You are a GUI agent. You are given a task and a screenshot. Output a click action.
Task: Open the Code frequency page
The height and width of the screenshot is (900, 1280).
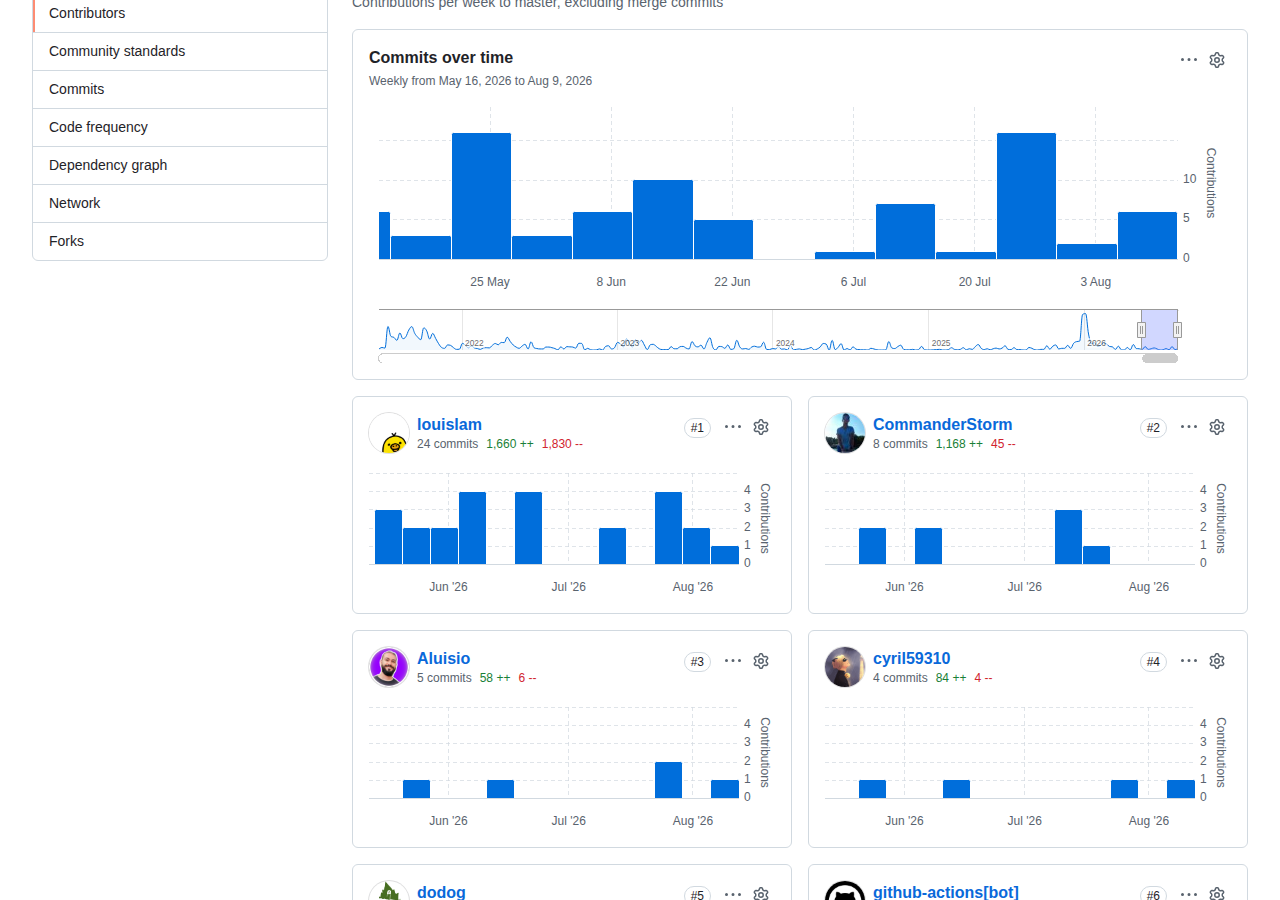pyautogui.click(x=180, y=127)
